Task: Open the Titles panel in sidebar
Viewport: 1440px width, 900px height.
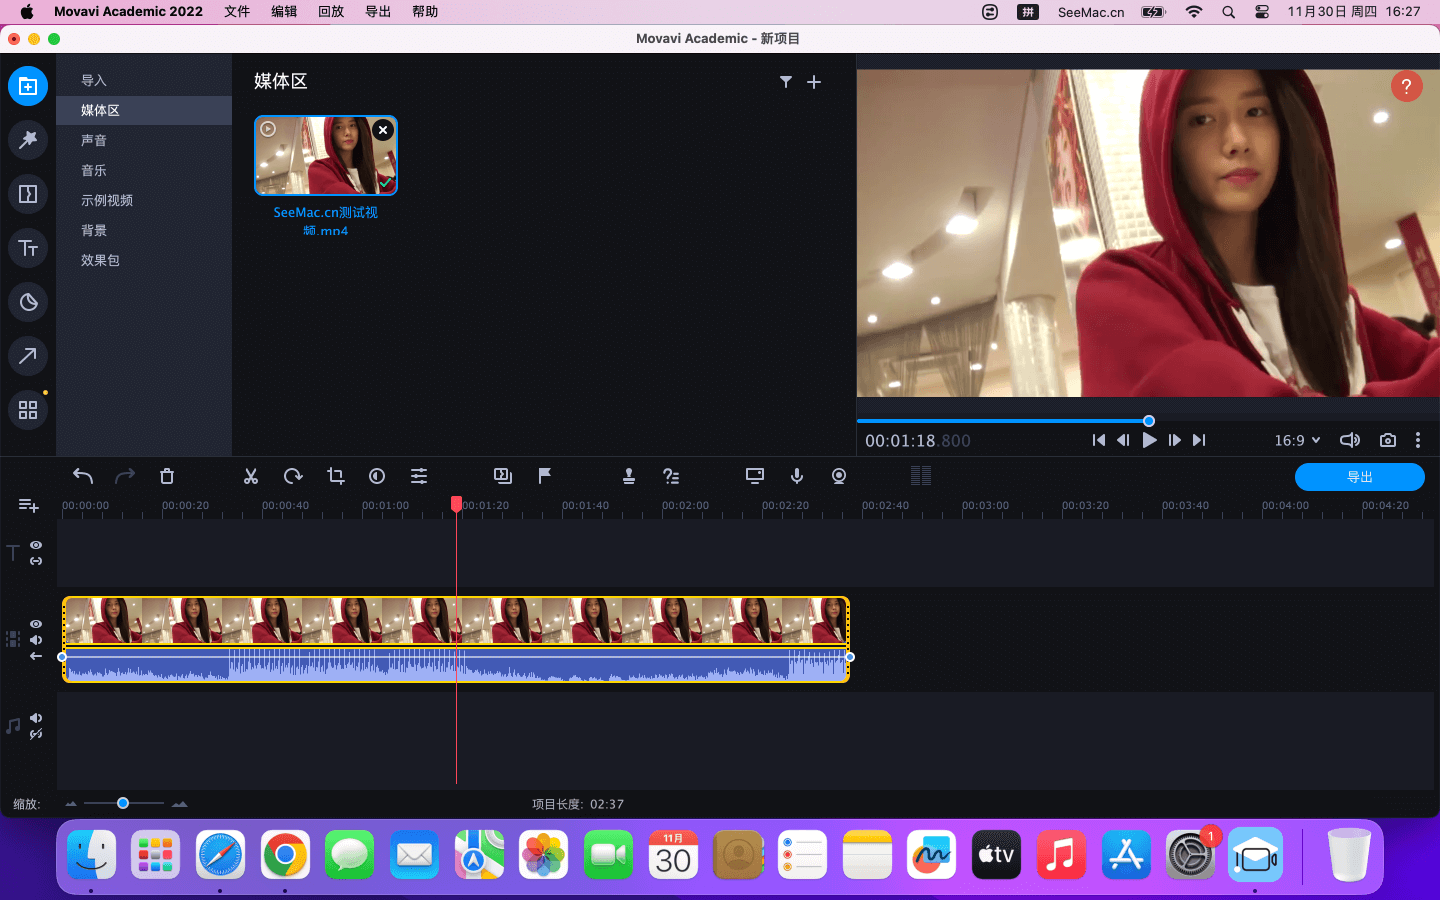Action: [28, 248]
